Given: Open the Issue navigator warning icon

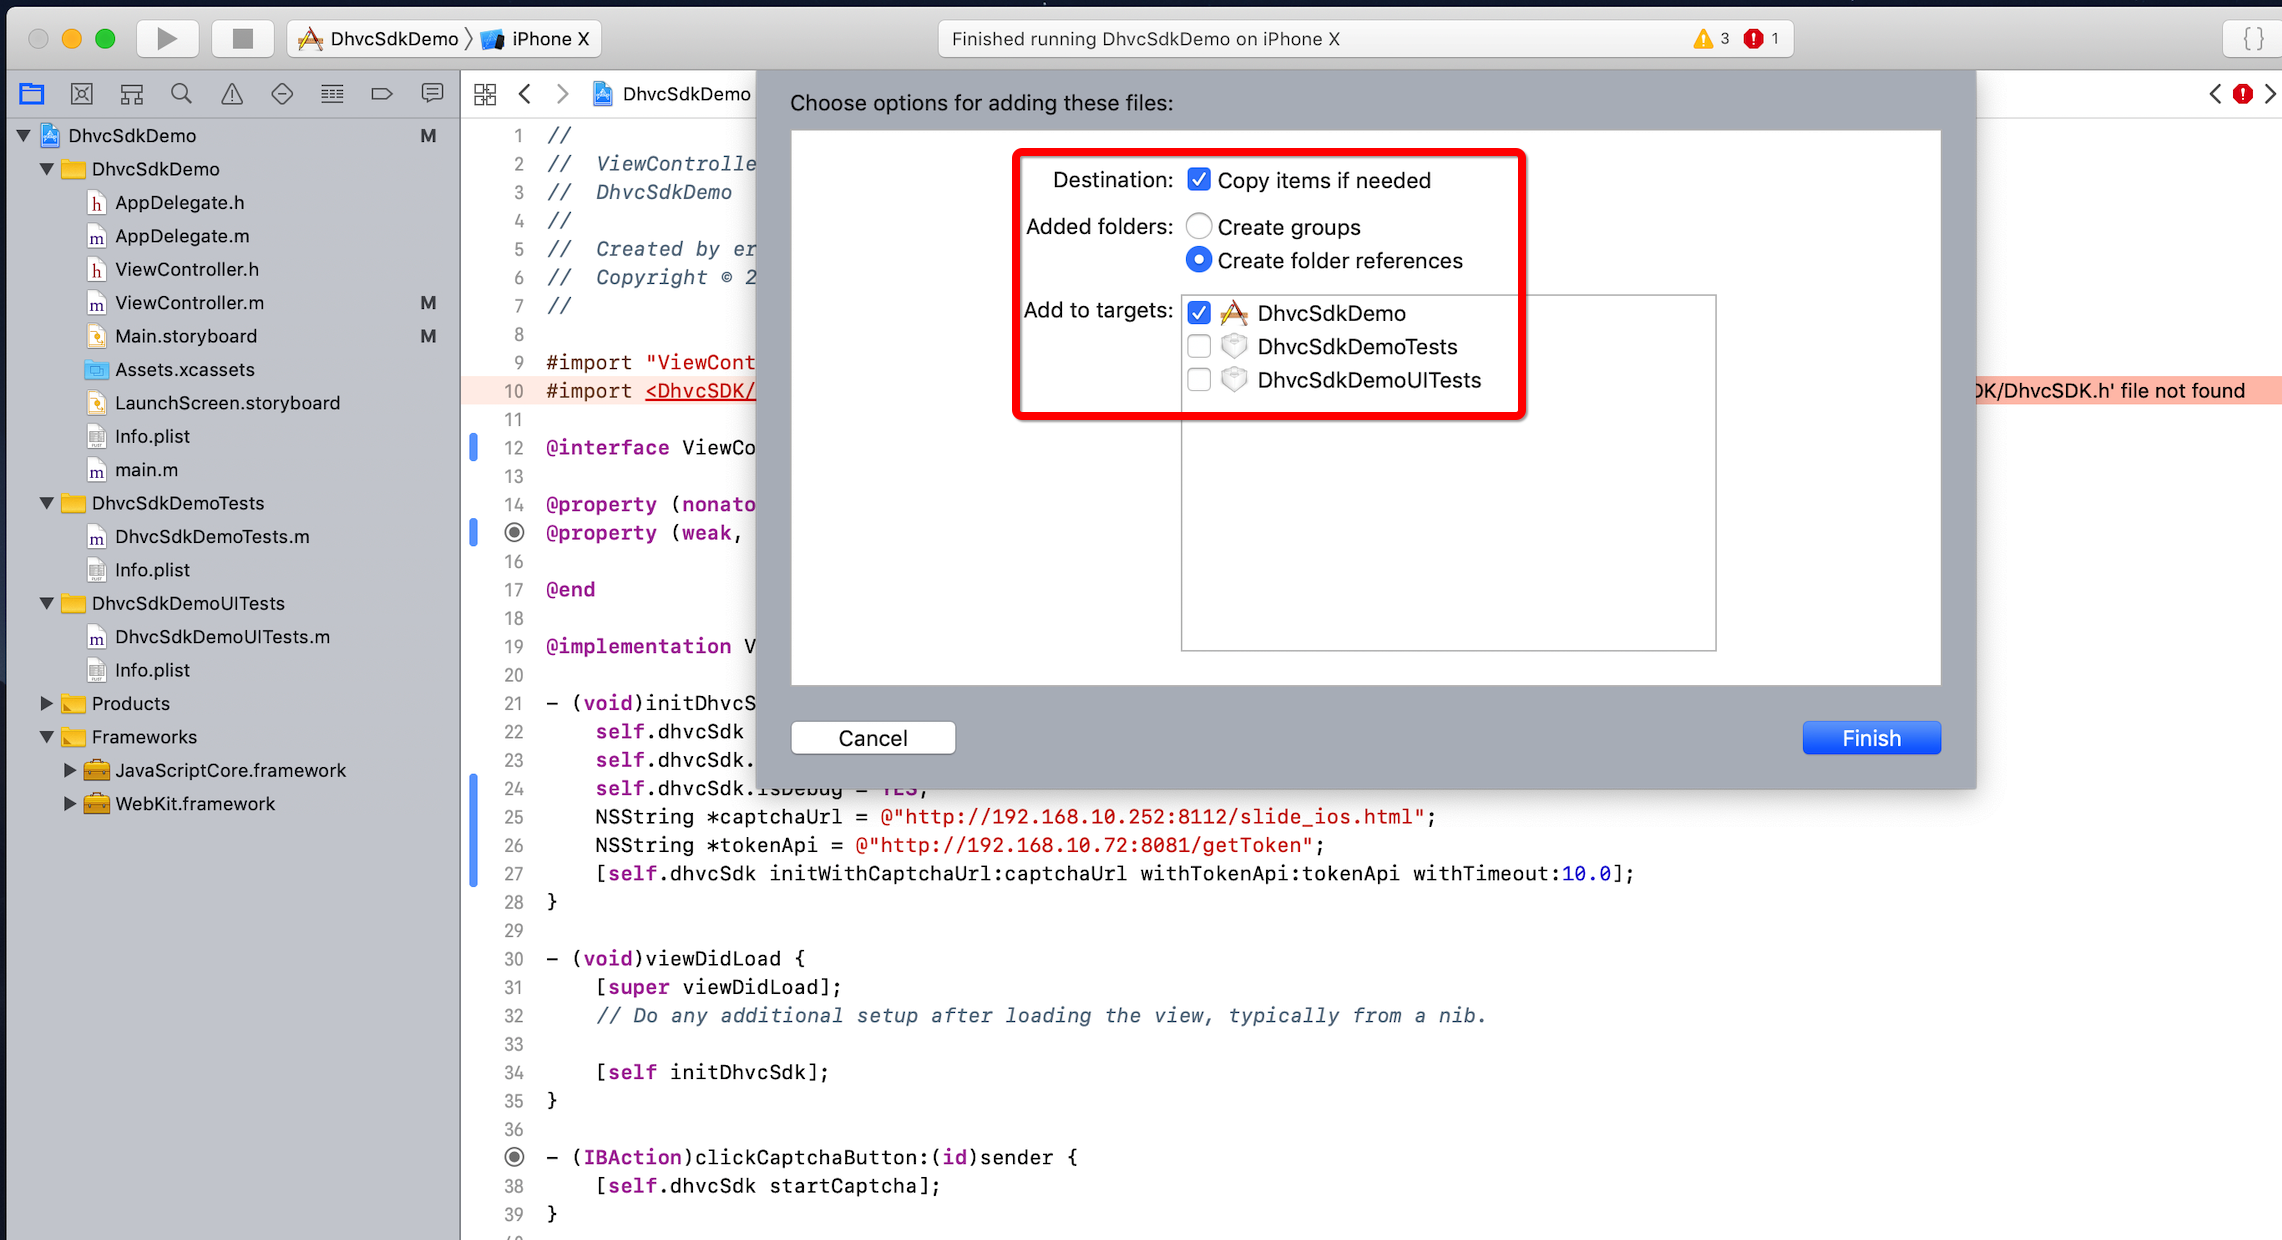Looking at the screenshot, I should (x=232, y=94).
